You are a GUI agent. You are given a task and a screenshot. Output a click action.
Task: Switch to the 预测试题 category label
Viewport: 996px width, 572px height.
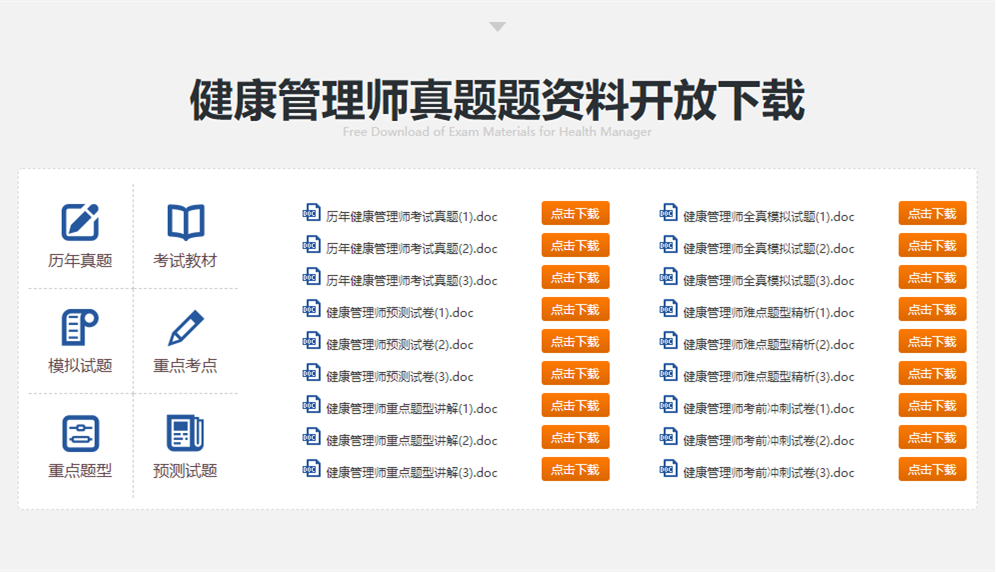(185, 471)
